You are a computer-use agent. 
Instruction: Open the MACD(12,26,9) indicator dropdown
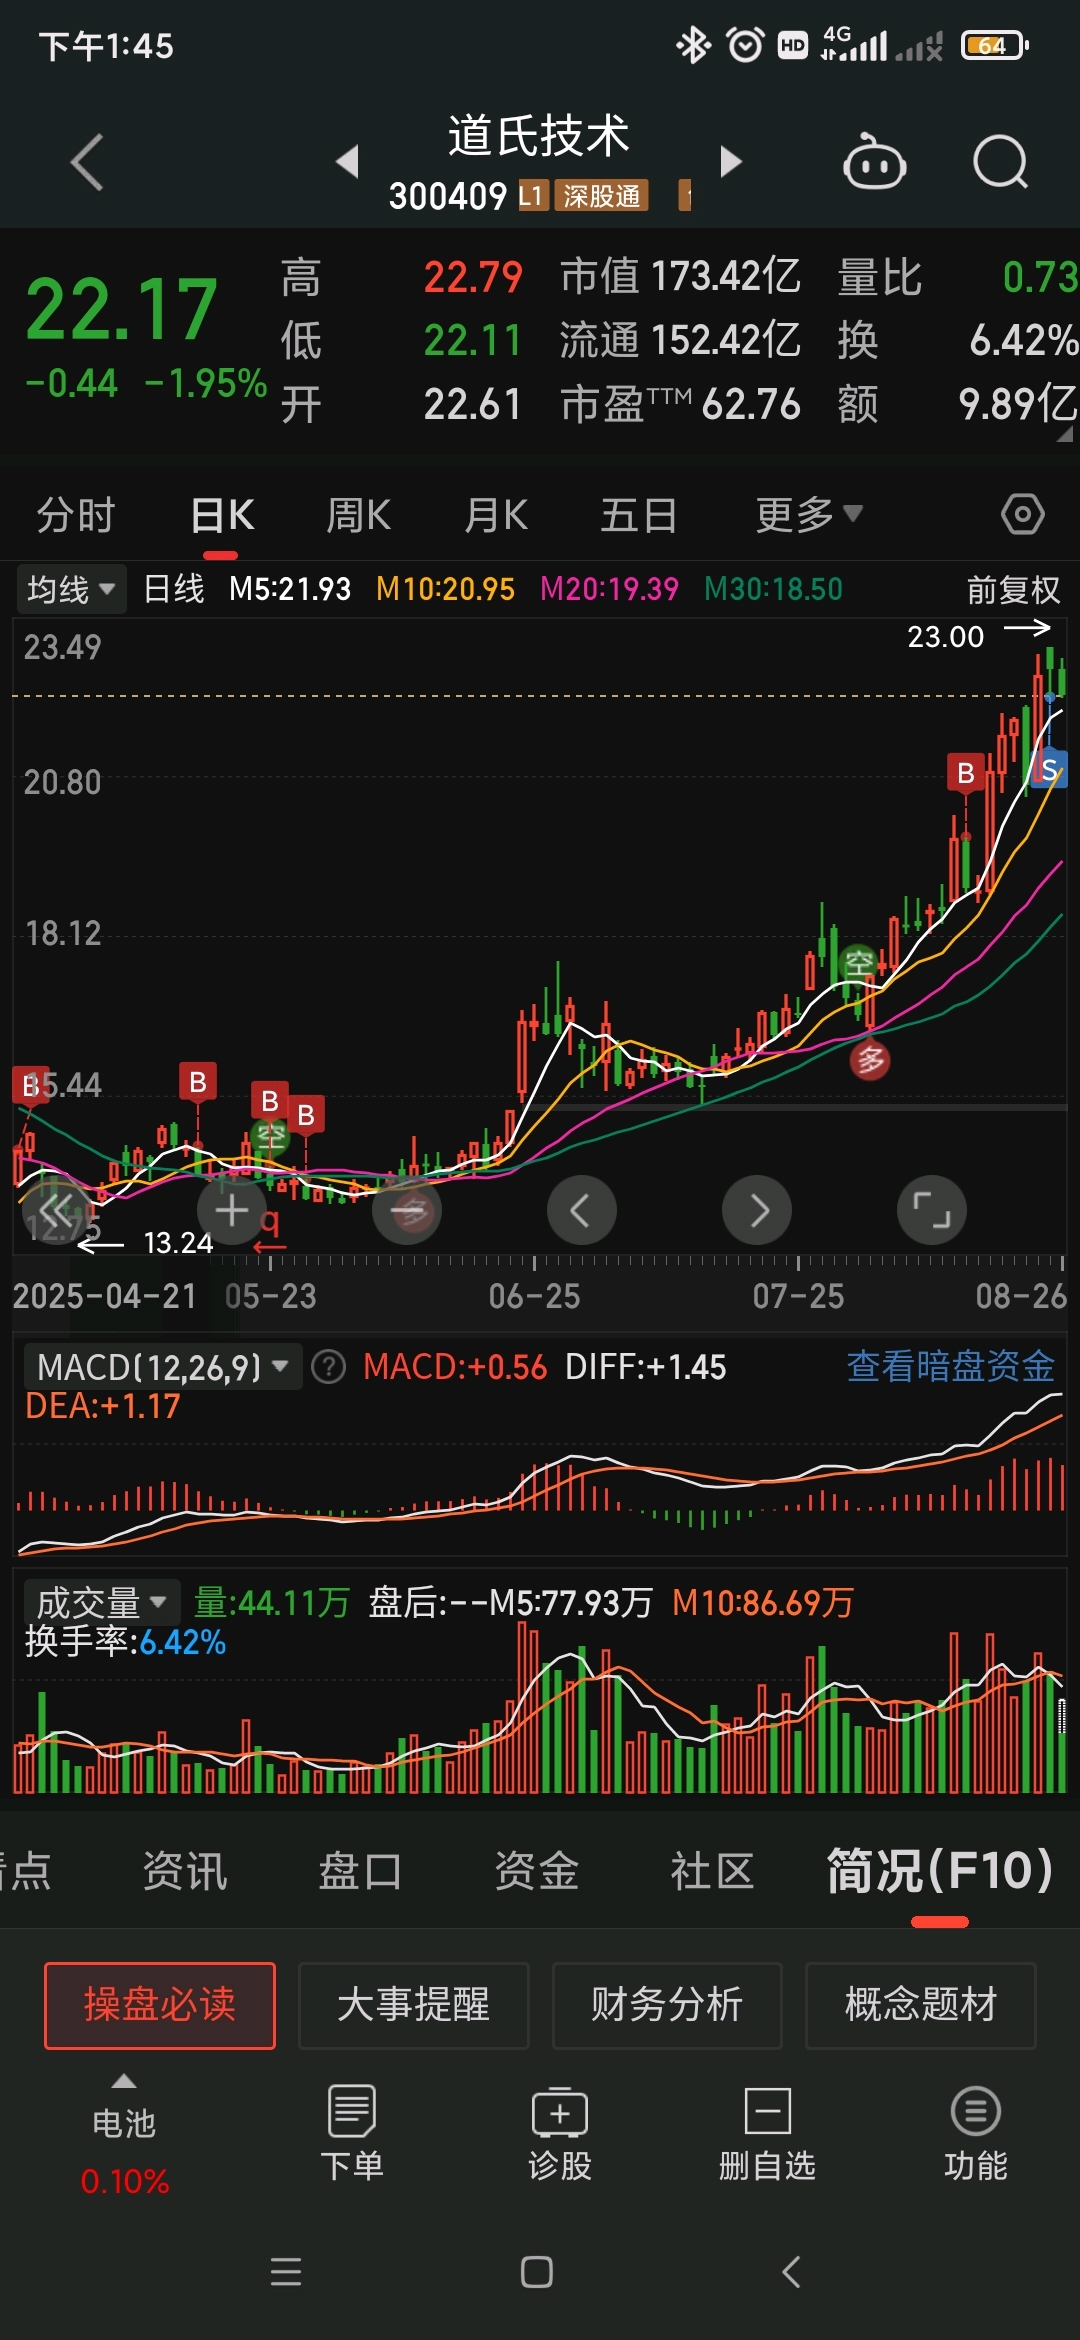click(162, 1366)
